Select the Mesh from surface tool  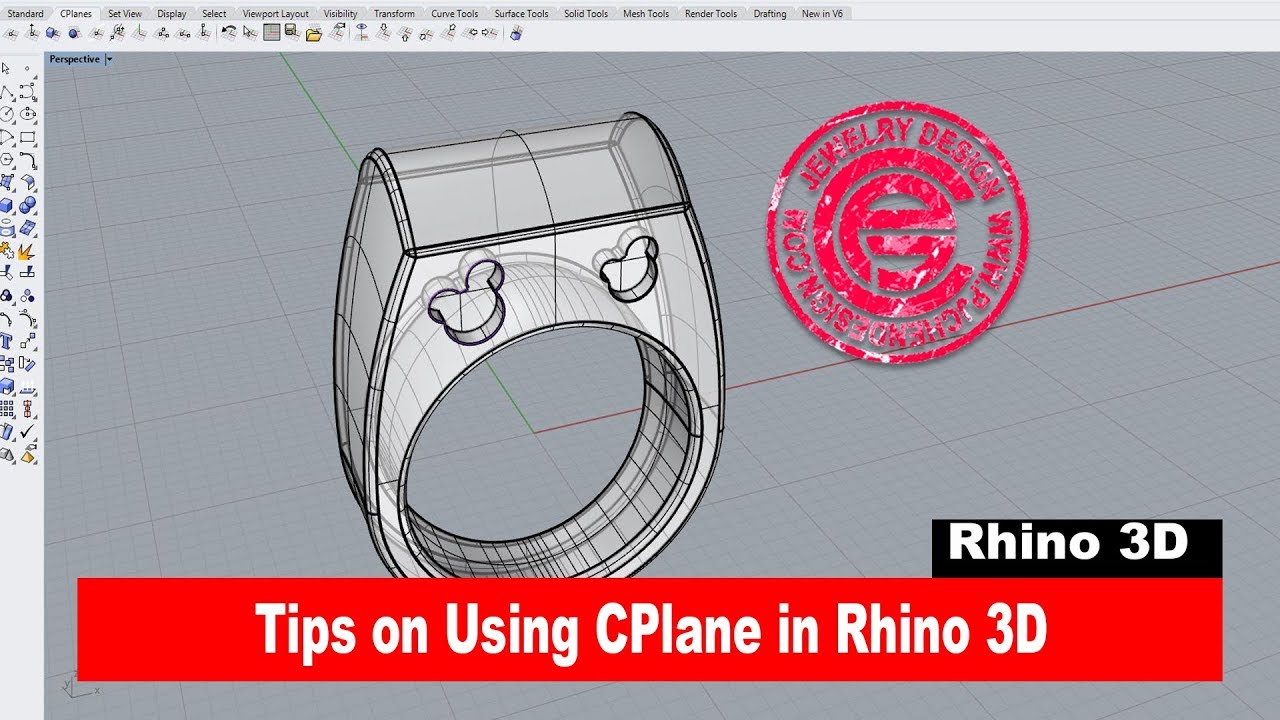point(27,227)
